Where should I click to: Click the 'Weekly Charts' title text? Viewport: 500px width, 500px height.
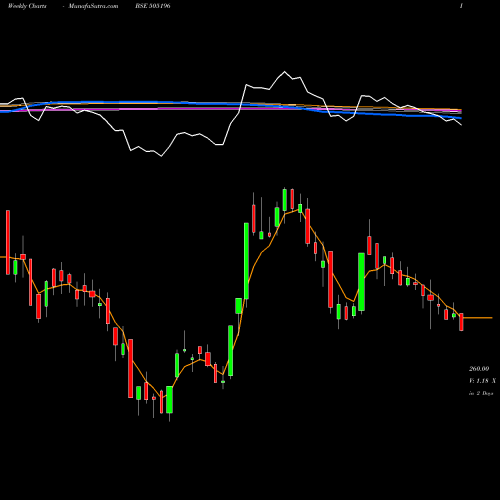tap(27, 6)
